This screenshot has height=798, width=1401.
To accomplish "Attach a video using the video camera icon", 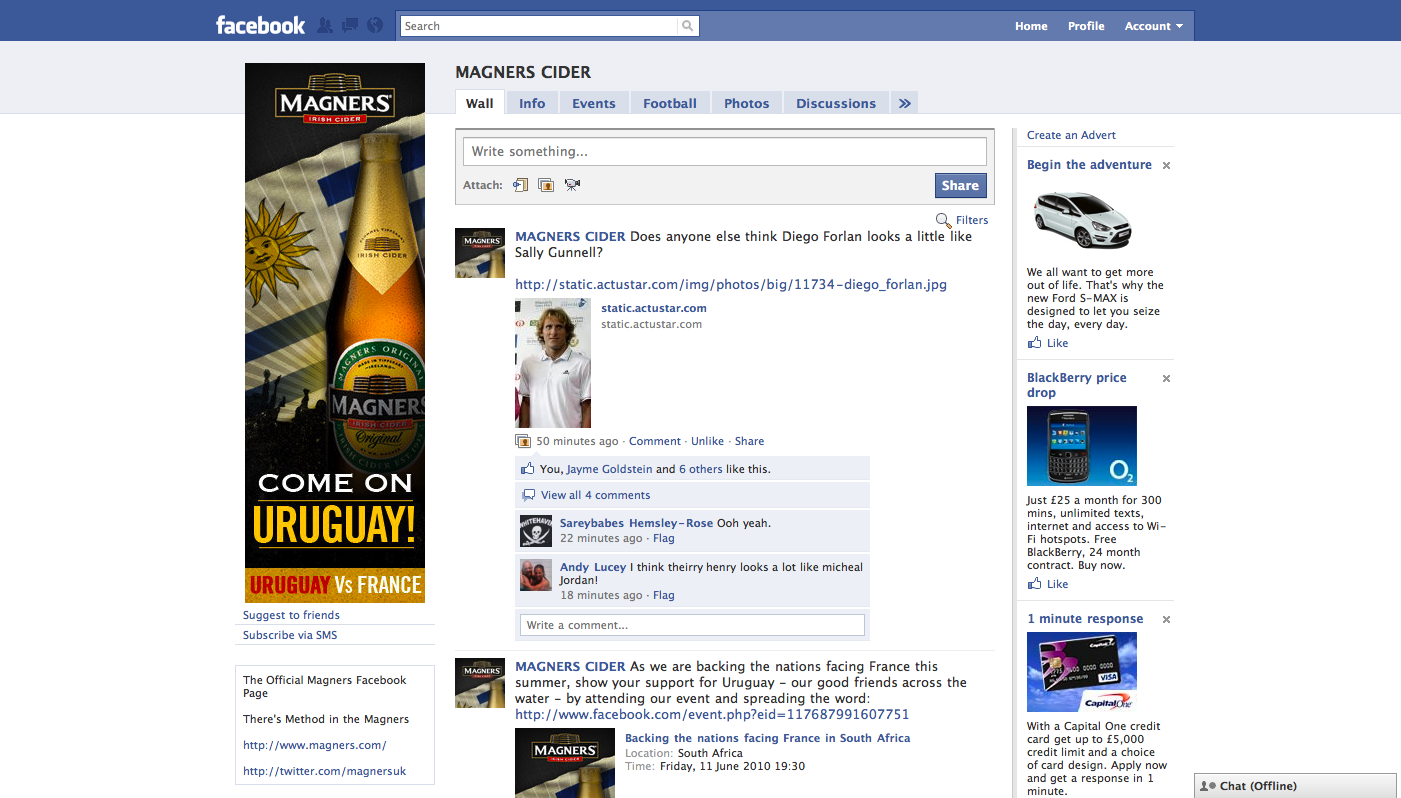I will (x=572, y=185).
